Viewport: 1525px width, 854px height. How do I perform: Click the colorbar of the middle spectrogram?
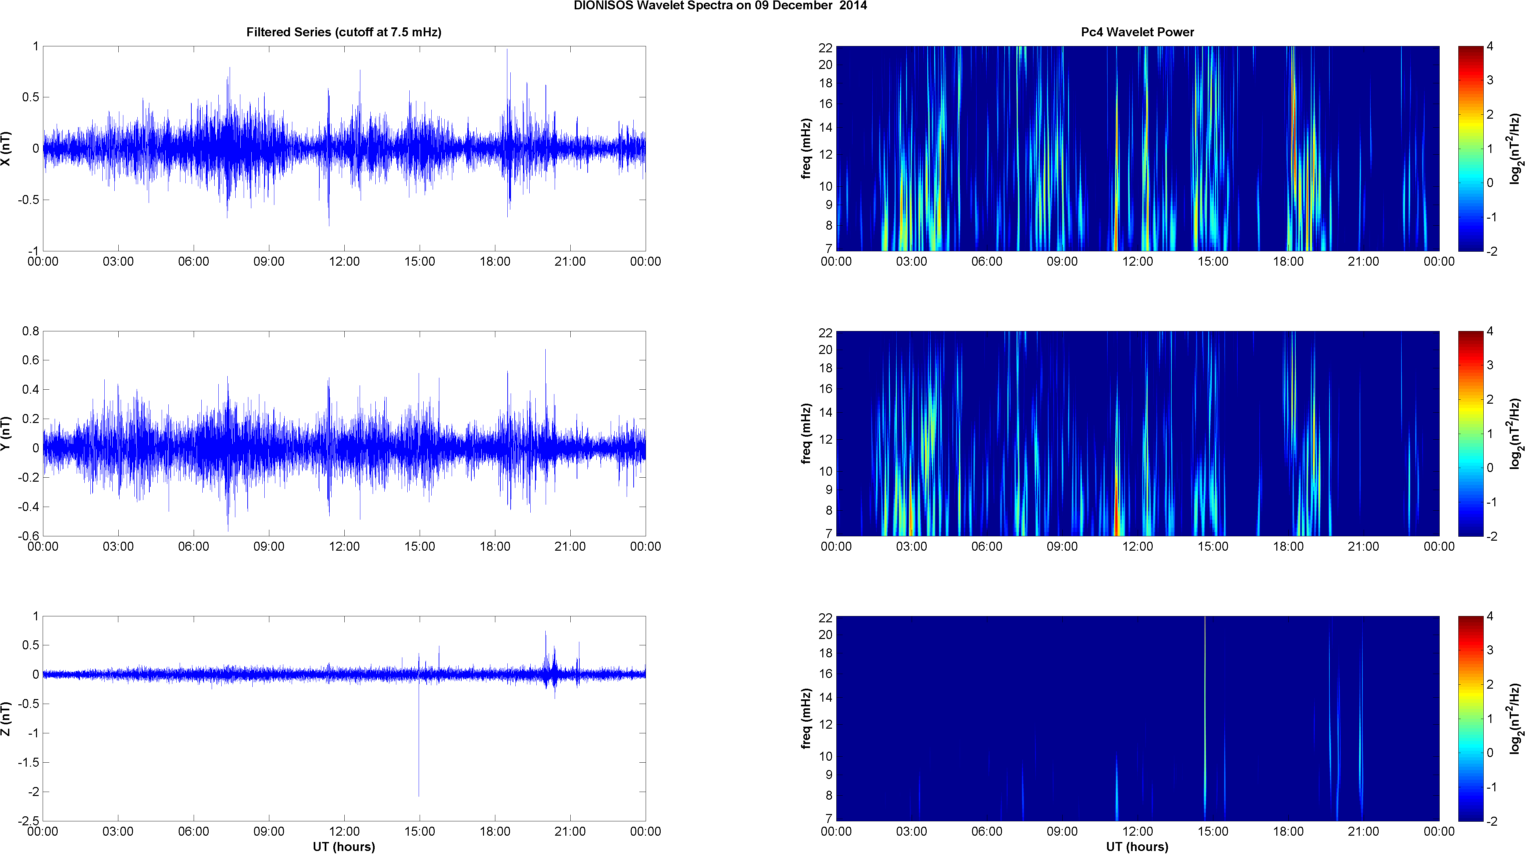coord(1470,433)
